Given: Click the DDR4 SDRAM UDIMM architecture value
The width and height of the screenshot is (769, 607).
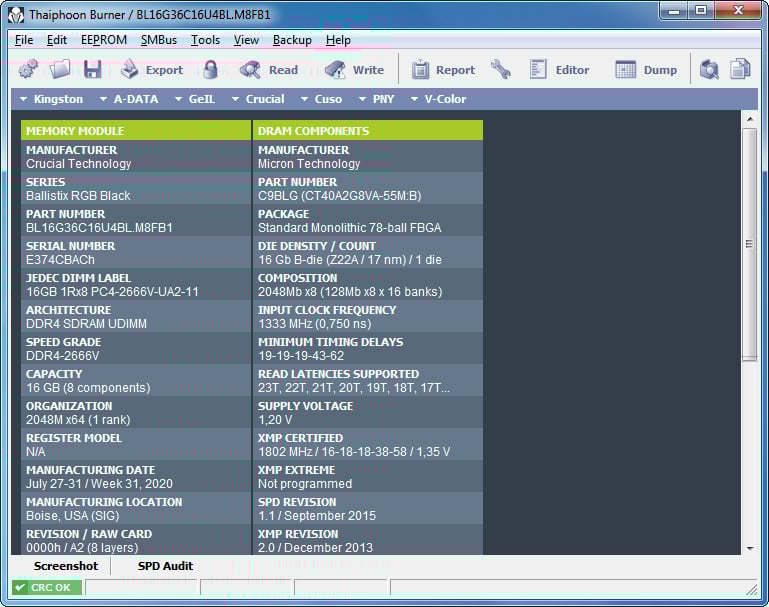Looking at the screenshot, I should [x=86, y=324].
